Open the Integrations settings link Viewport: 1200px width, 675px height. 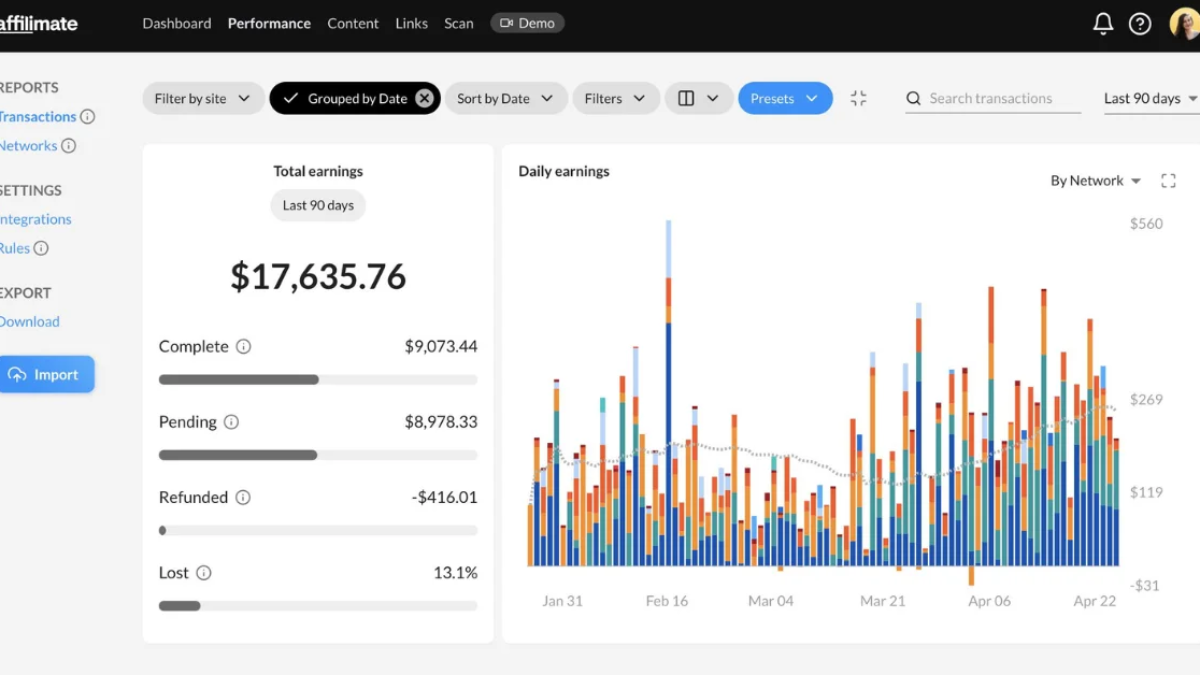click(x=36, y=219)
